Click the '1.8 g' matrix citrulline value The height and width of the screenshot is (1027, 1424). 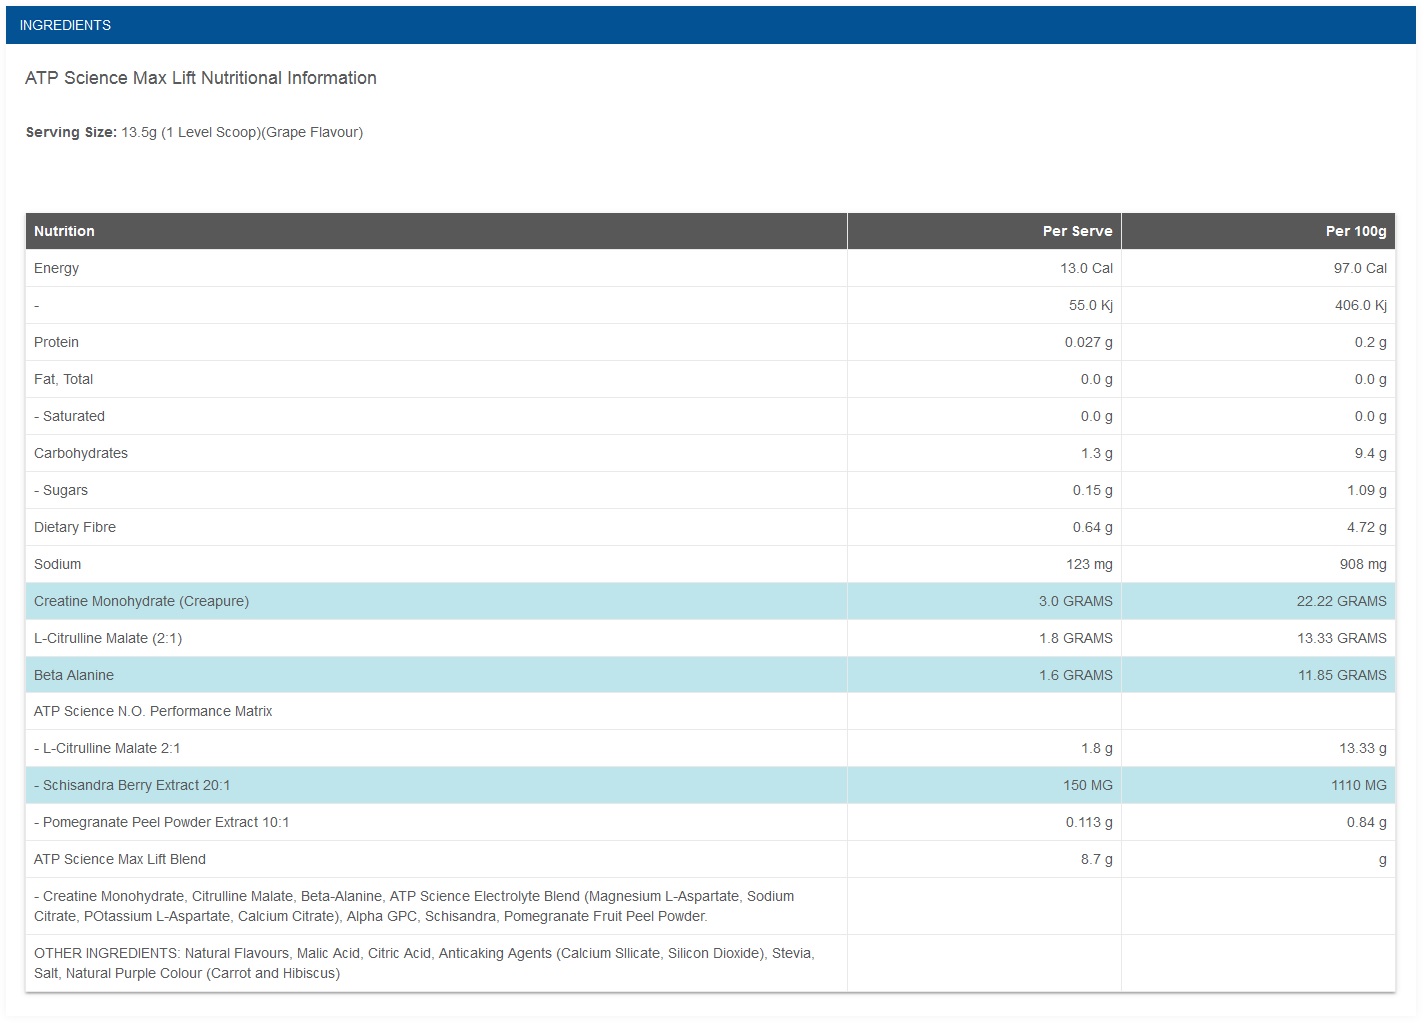1097,748
